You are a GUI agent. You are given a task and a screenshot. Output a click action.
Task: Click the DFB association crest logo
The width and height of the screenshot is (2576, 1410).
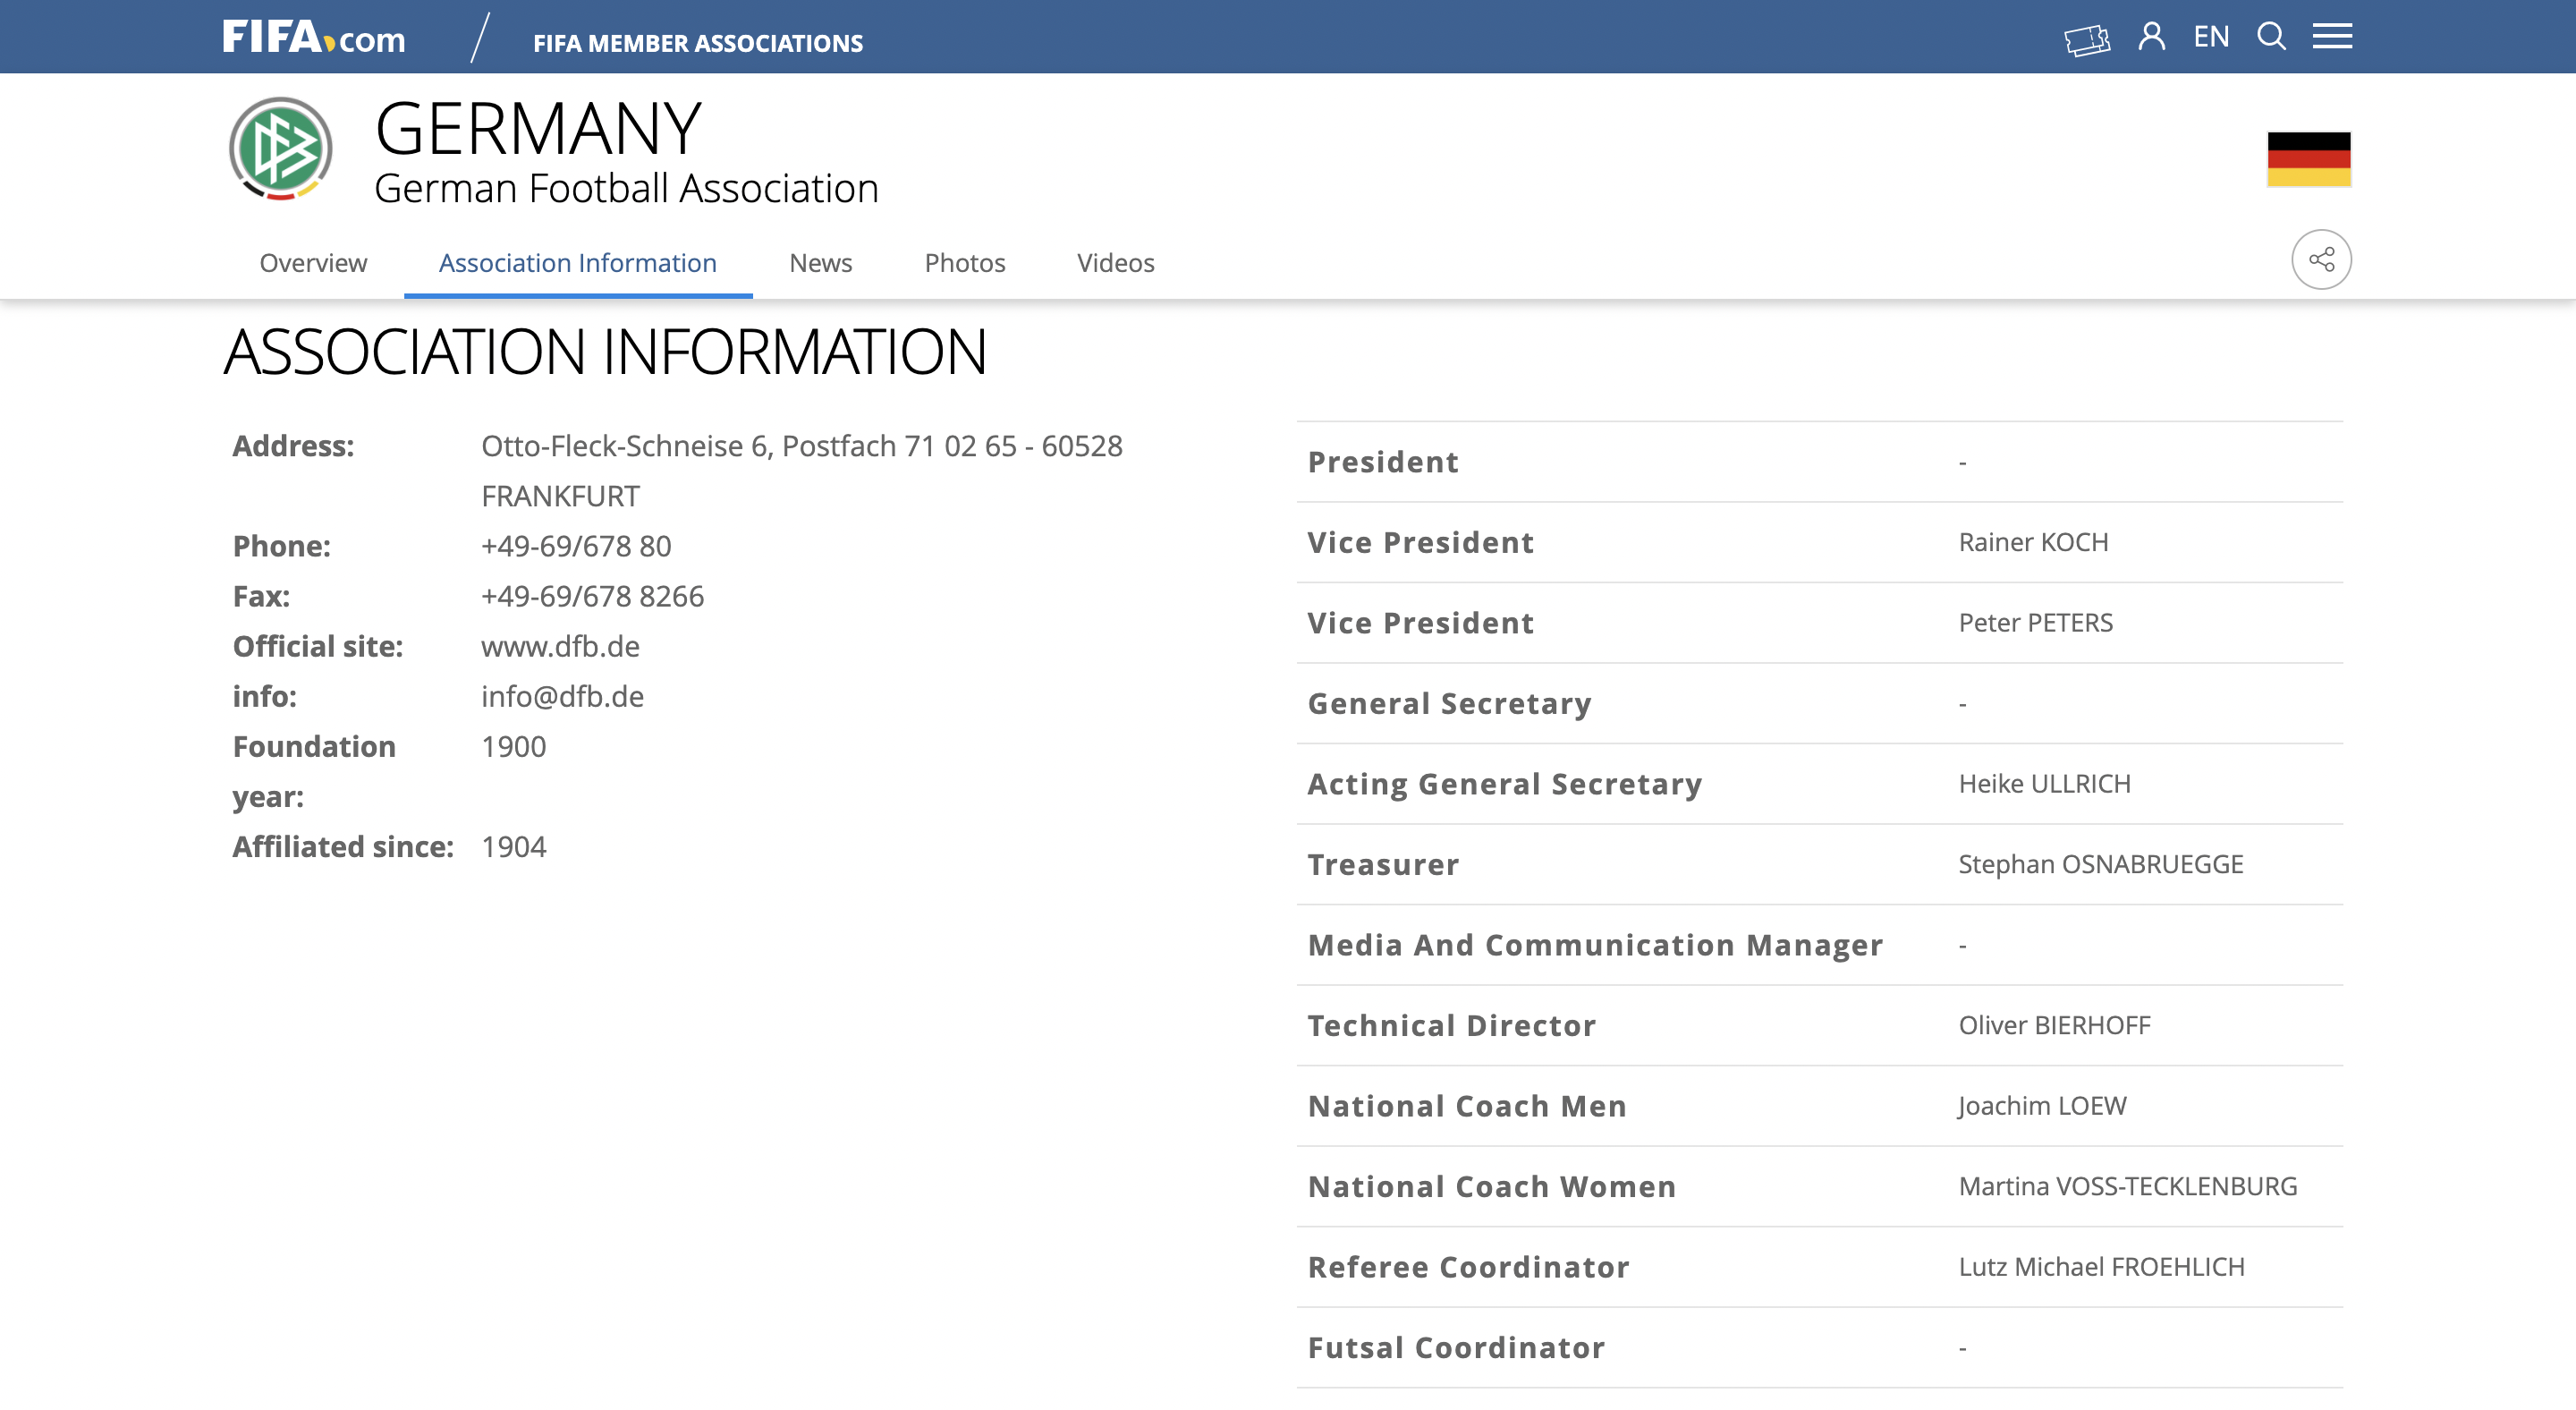point(281,150)
